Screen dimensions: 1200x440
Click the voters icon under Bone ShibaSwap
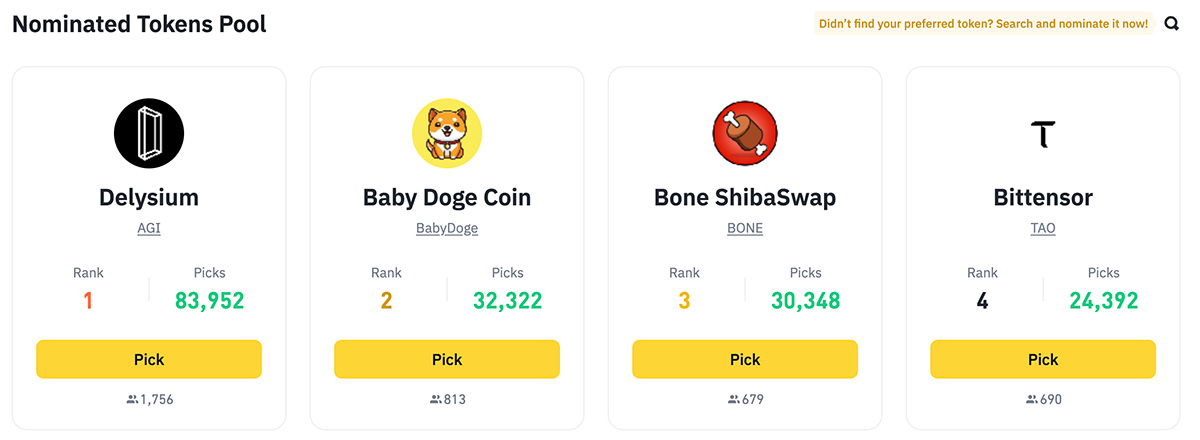(x=733, y=399)
